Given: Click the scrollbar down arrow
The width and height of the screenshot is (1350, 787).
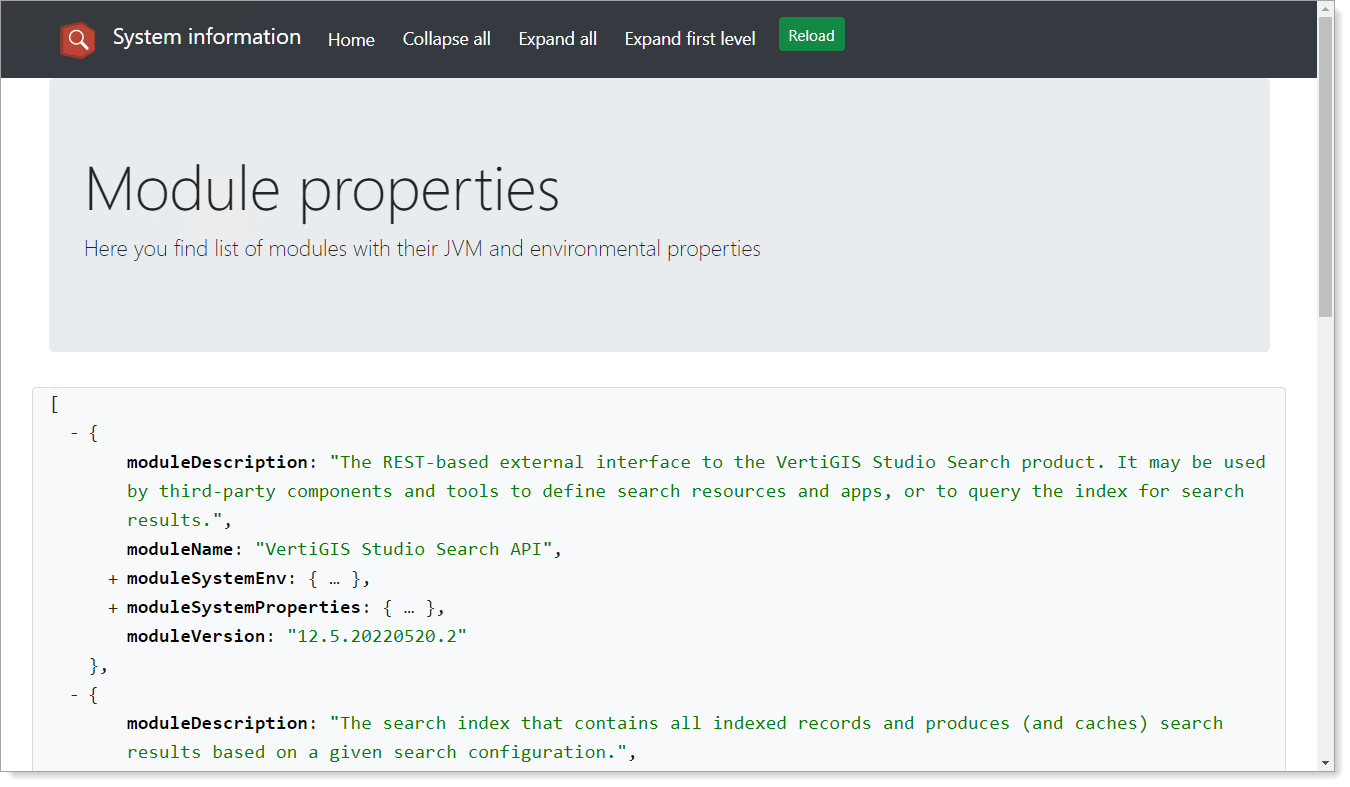Looking at the screenshot, I should (1326, 763).
